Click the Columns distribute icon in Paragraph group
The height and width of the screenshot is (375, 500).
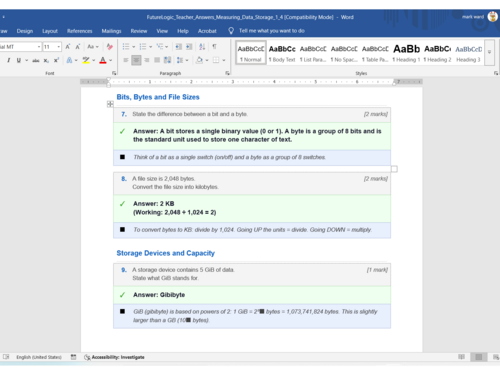pyautogui.click(x=168, y=60)
